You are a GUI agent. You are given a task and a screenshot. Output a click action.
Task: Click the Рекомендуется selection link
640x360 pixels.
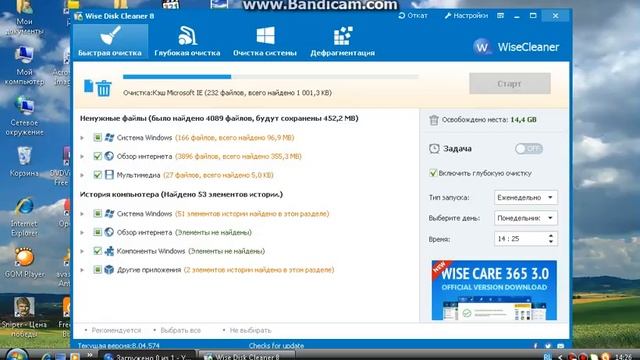click(116, 330)
